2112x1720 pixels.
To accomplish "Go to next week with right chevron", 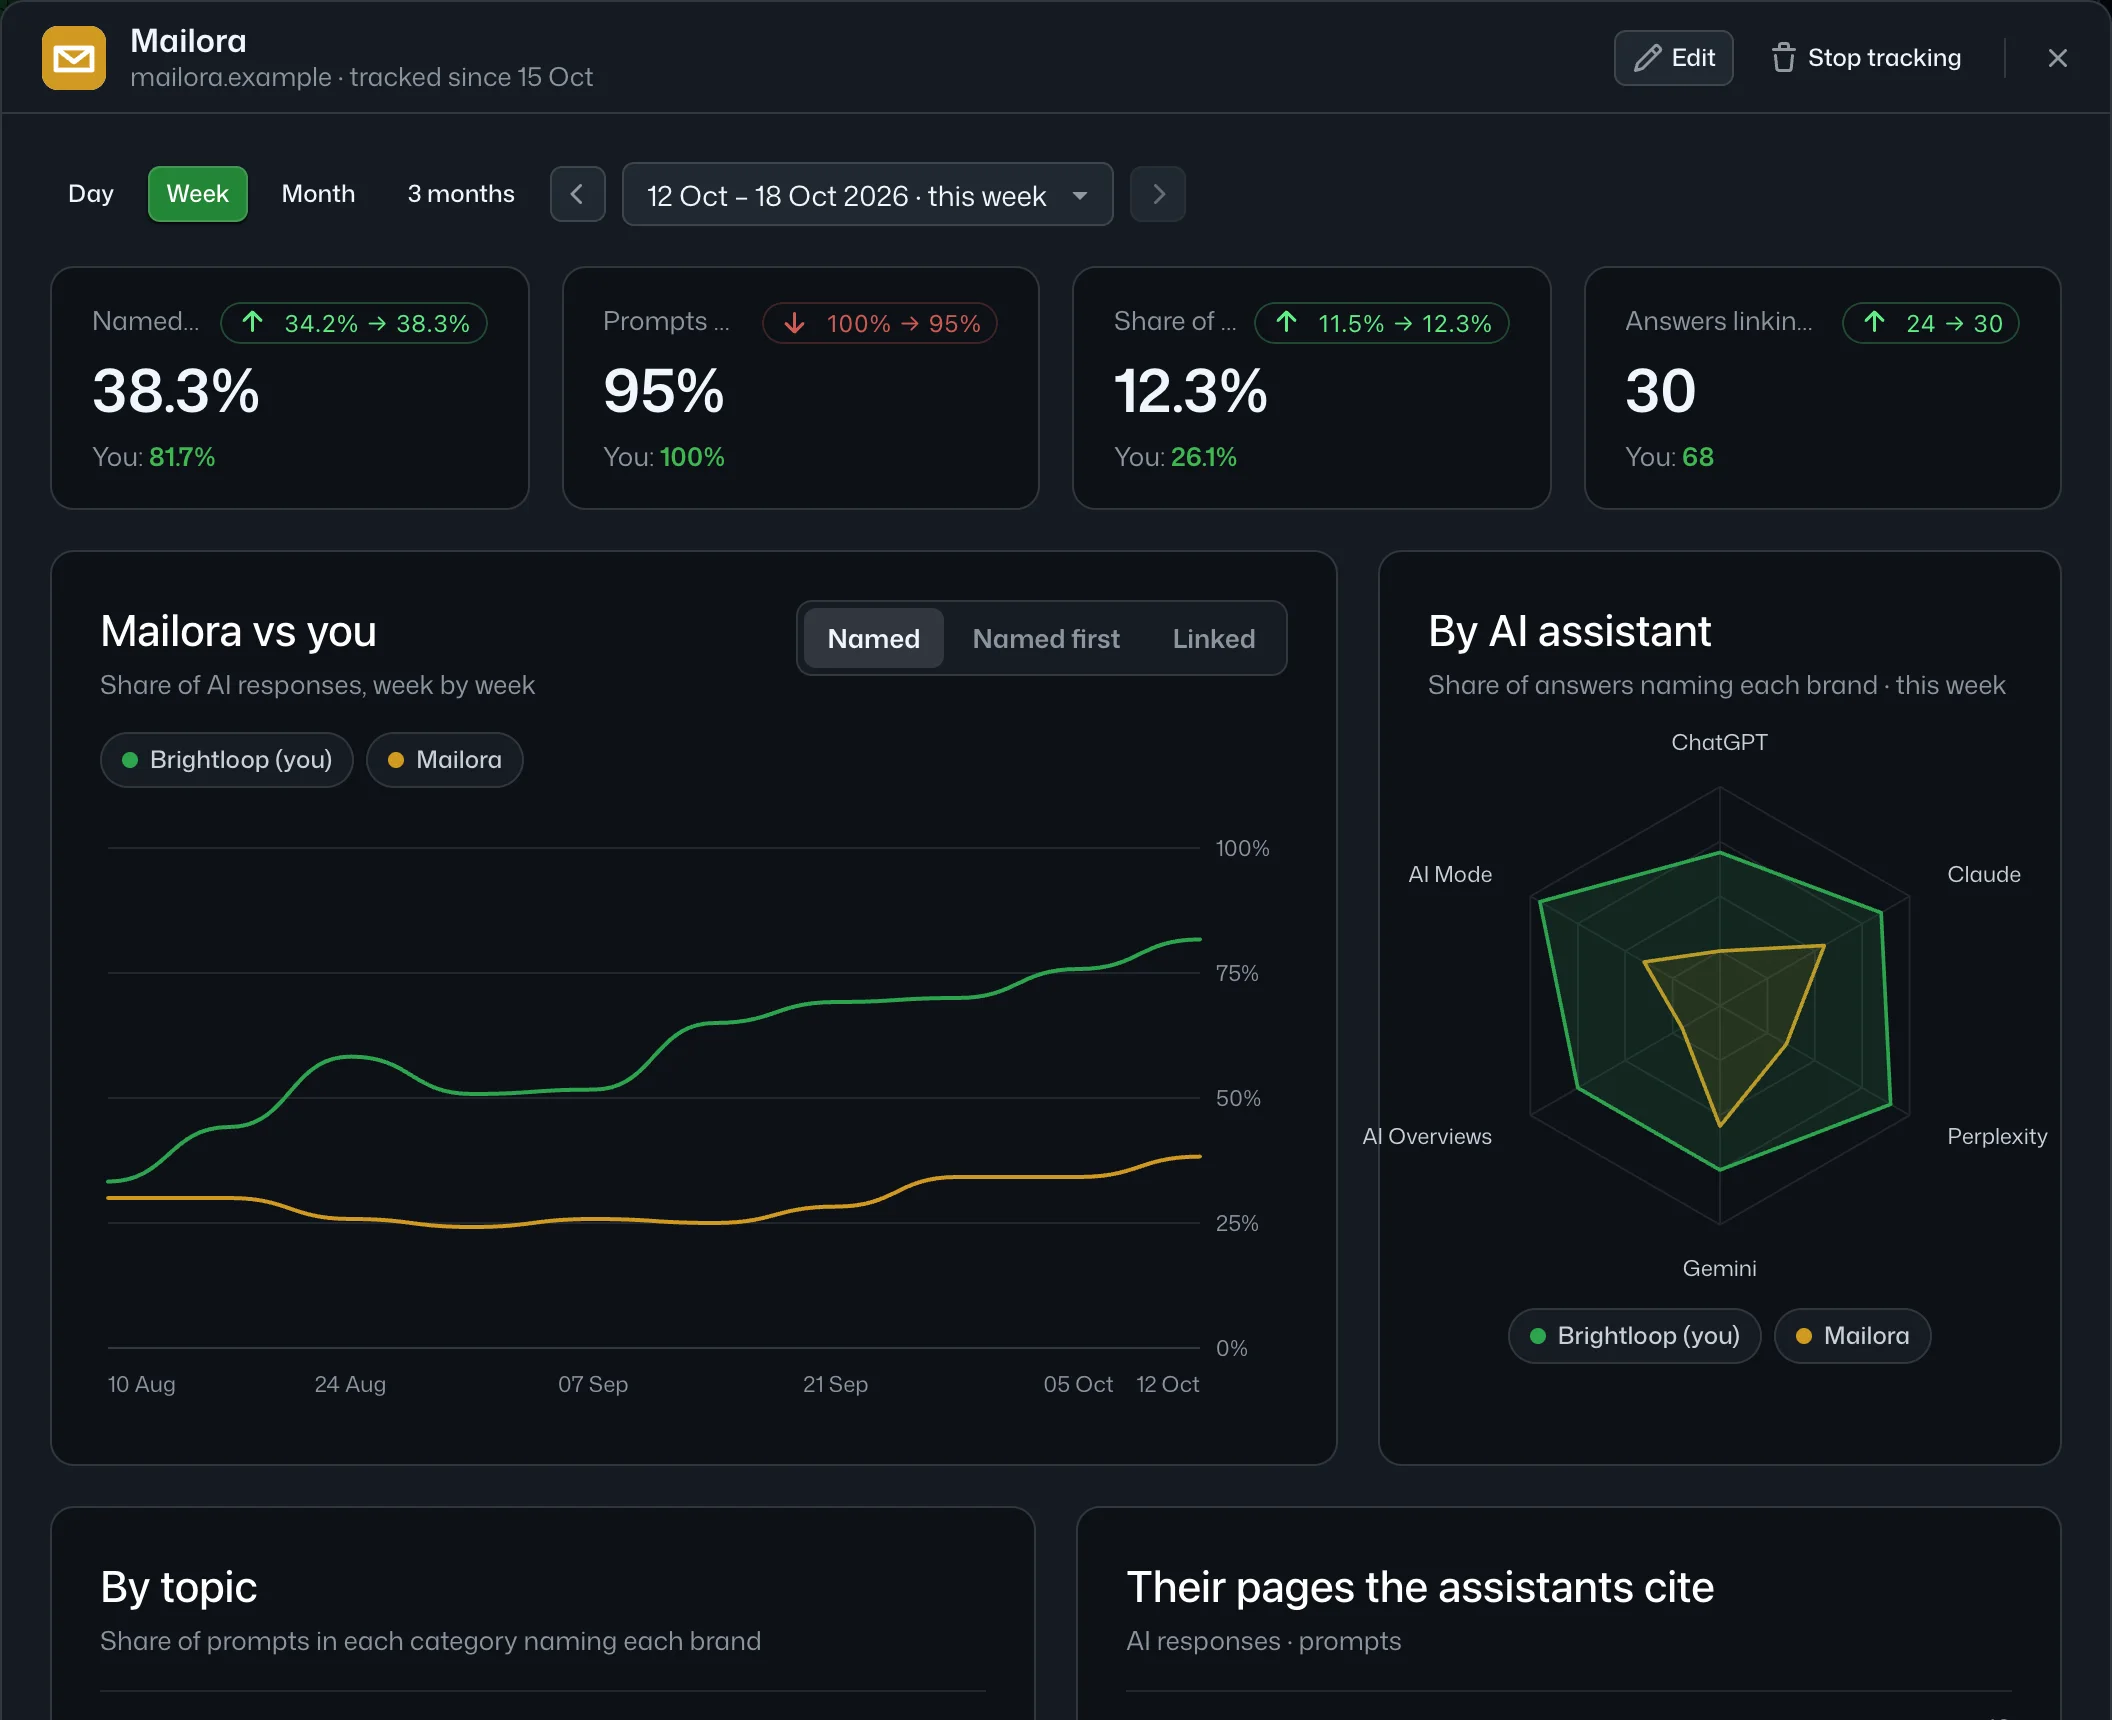I will 1158,194.
